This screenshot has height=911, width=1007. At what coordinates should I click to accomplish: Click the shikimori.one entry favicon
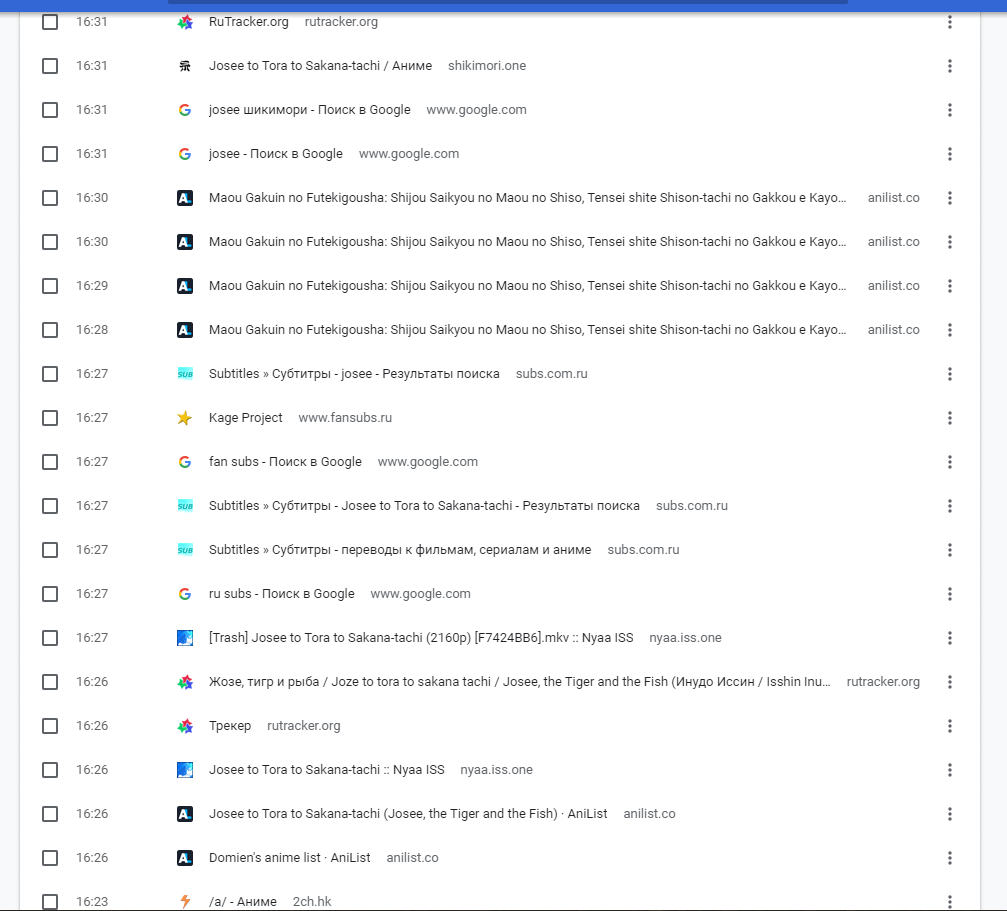[x=185, y=66]
